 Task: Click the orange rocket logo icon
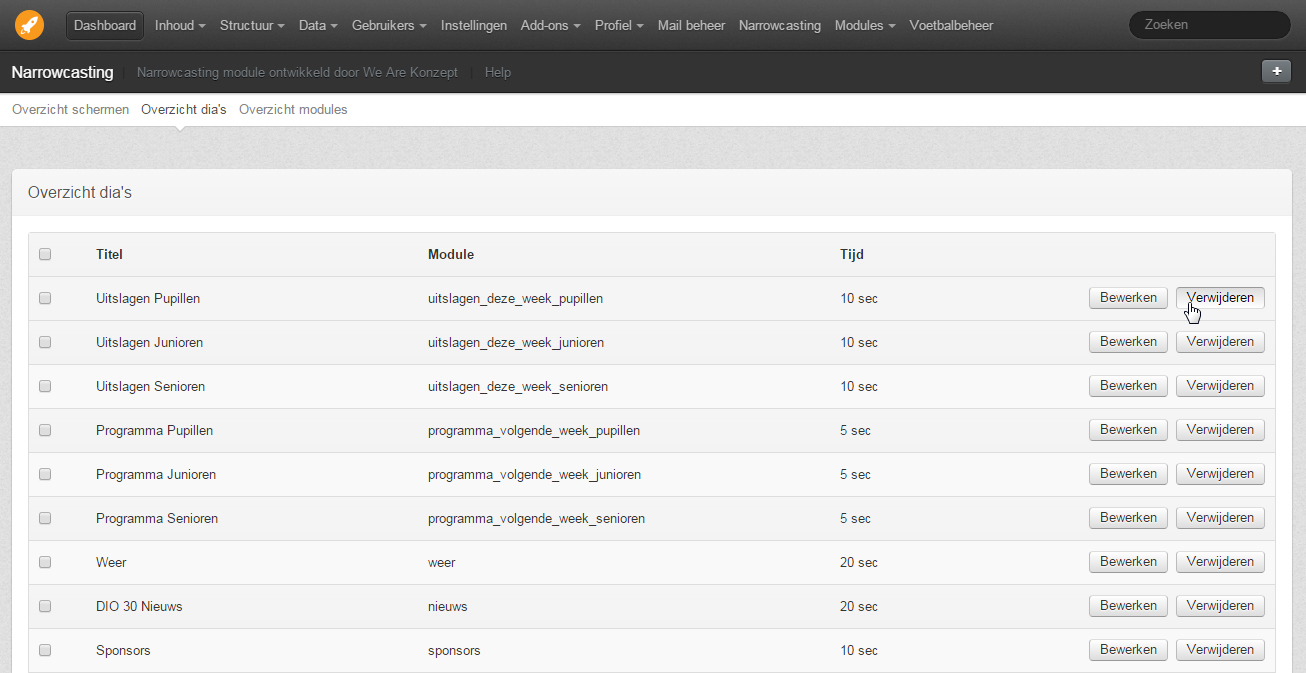(30, 25)
